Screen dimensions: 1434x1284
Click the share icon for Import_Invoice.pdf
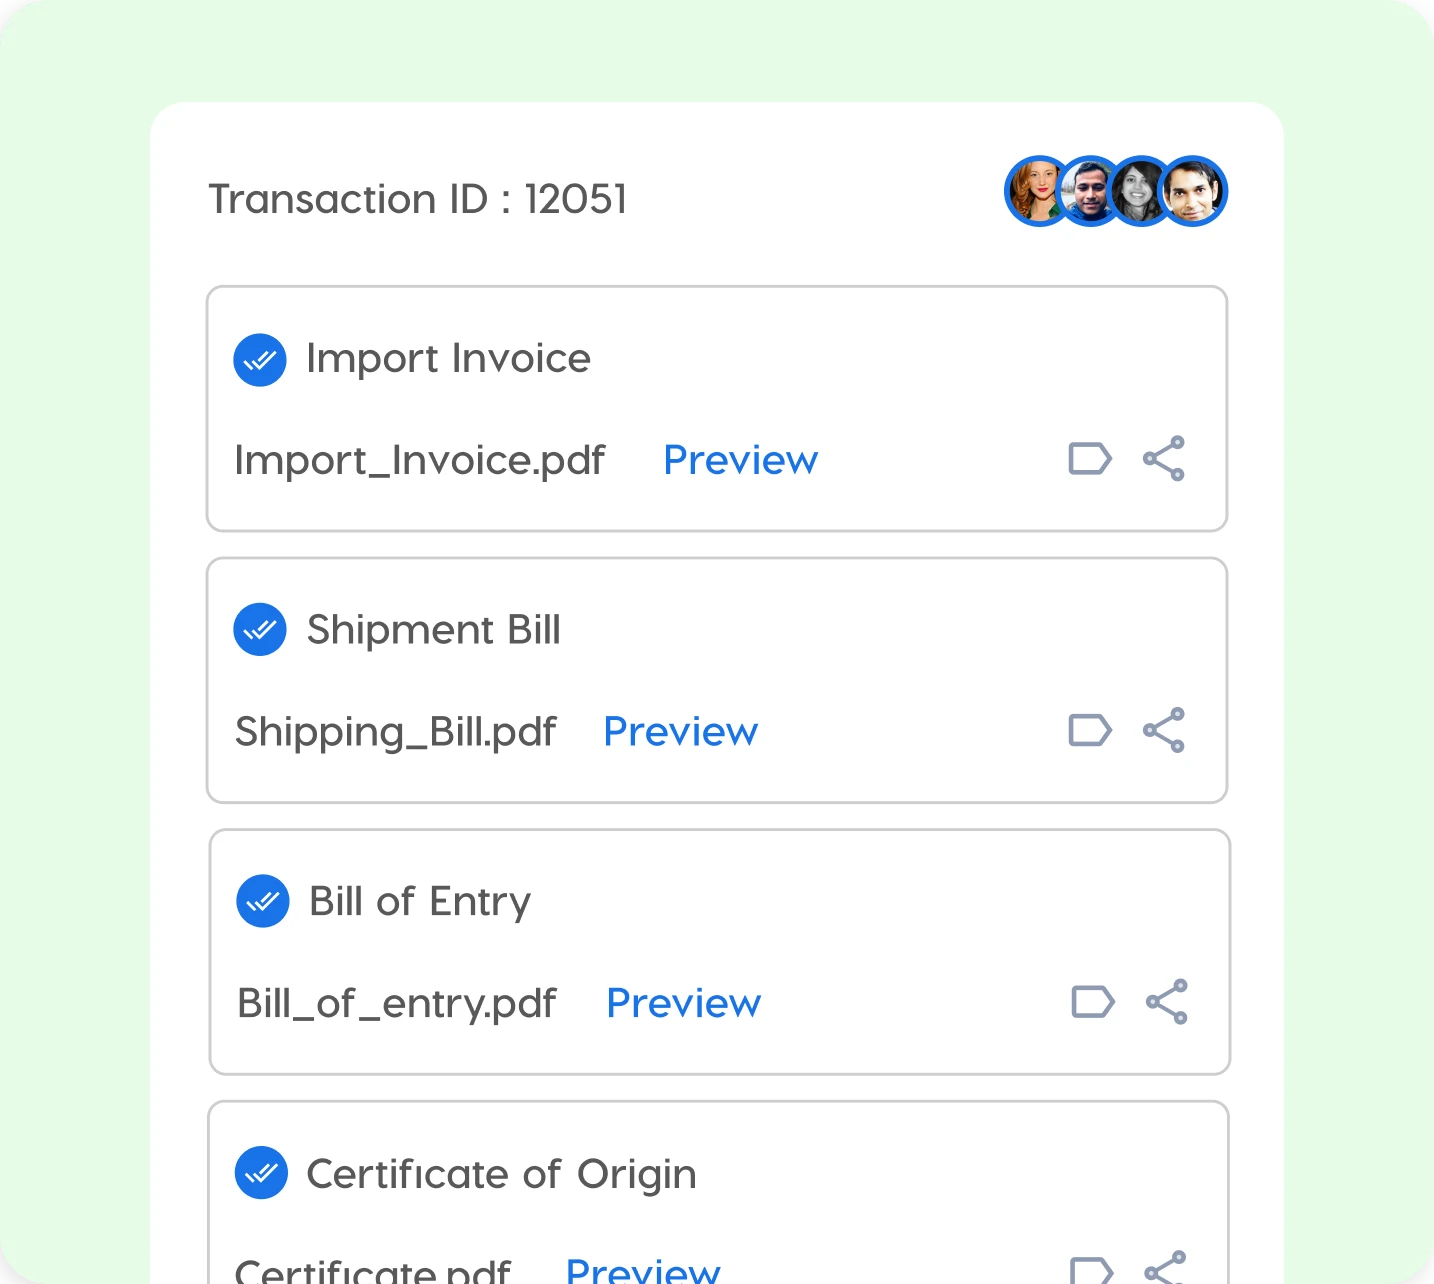click(x=1163, y=459)
